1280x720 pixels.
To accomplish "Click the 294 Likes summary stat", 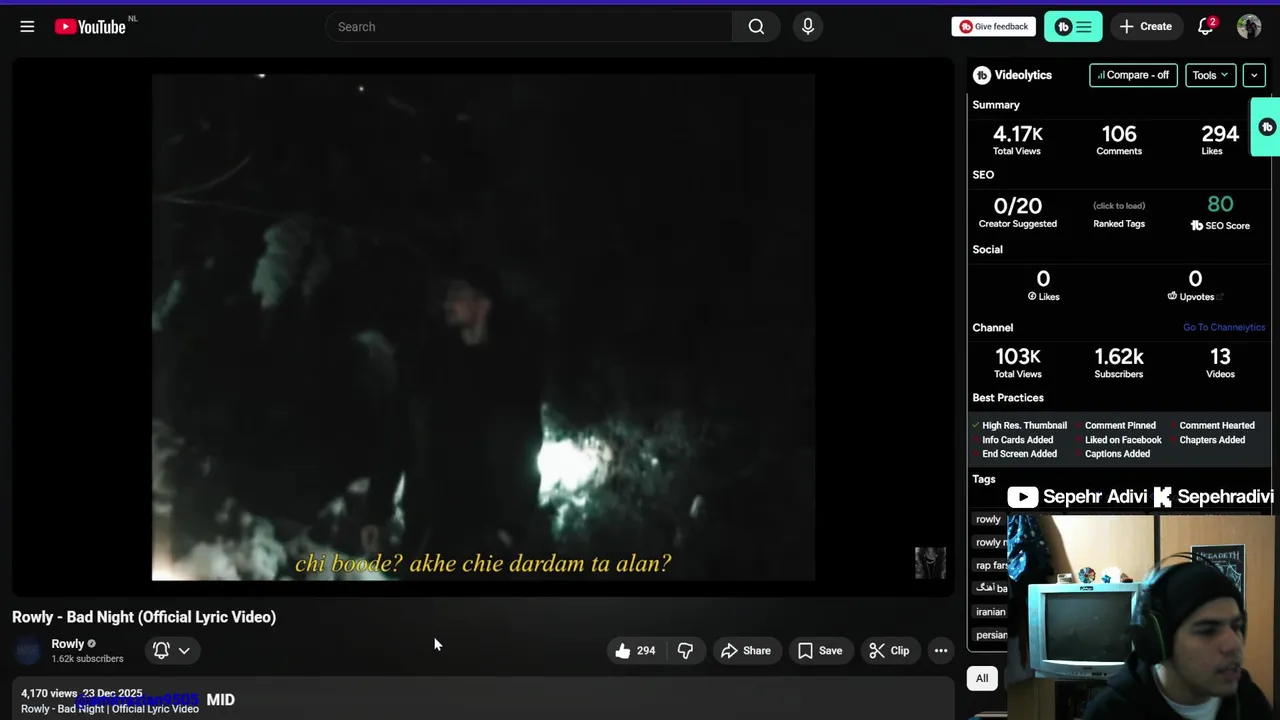I will tap(1220, 134).
